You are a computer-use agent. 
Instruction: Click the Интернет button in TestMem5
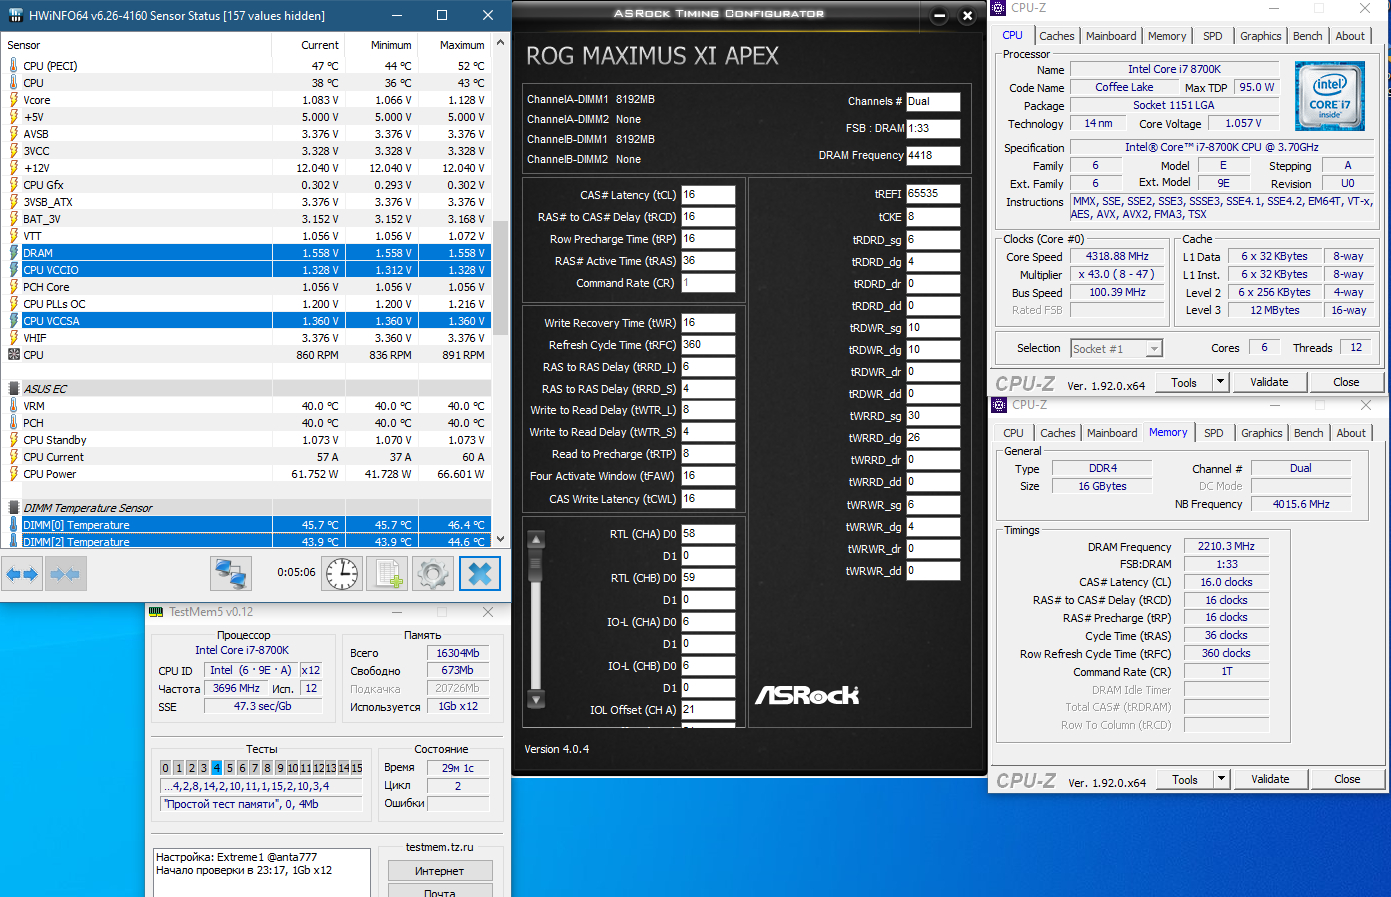tap(440, 871)
